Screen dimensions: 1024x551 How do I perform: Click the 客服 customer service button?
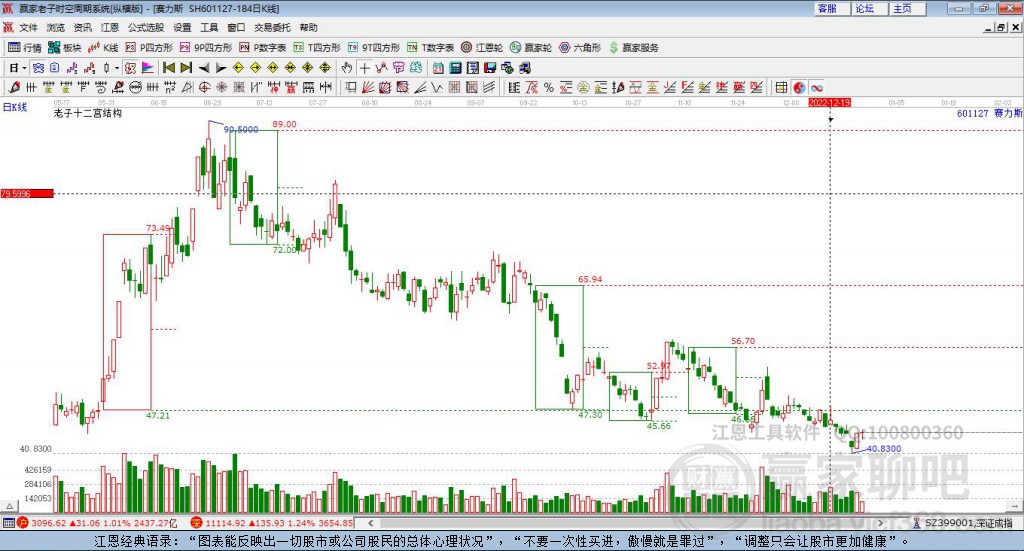[827, 8]
